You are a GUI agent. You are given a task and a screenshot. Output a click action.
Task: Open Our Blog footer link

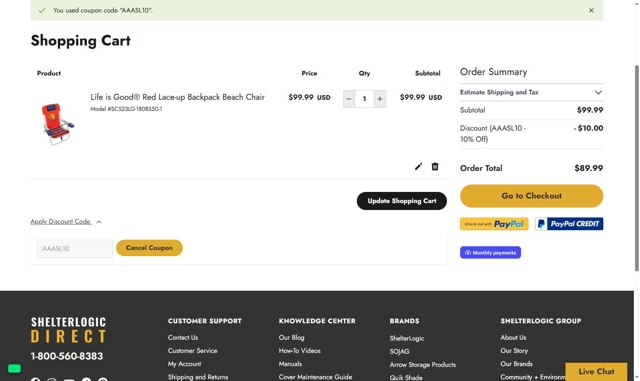[x=291, y=338]
